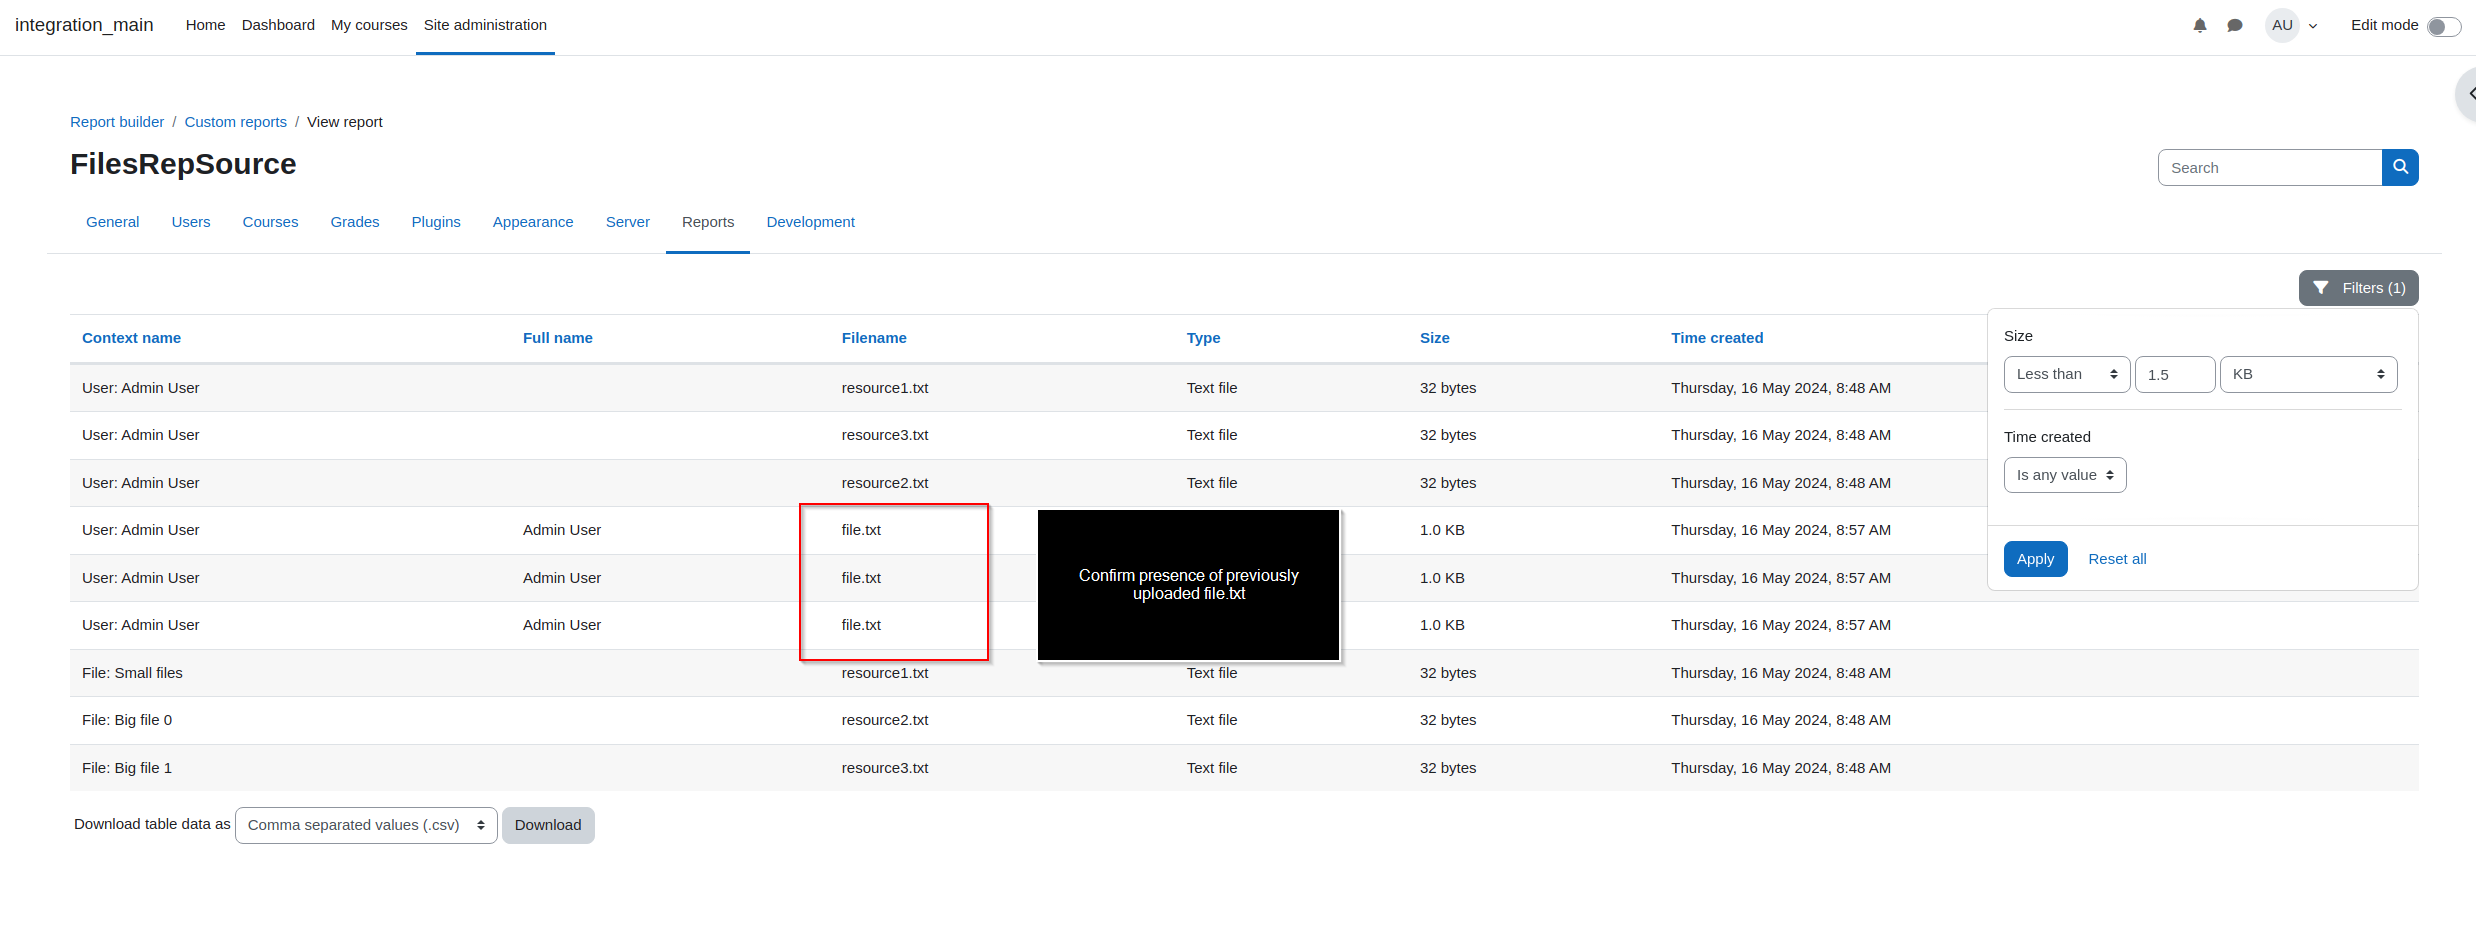Sort by Full name column header
Screen dimensions: 2476x933
point(558,338)
